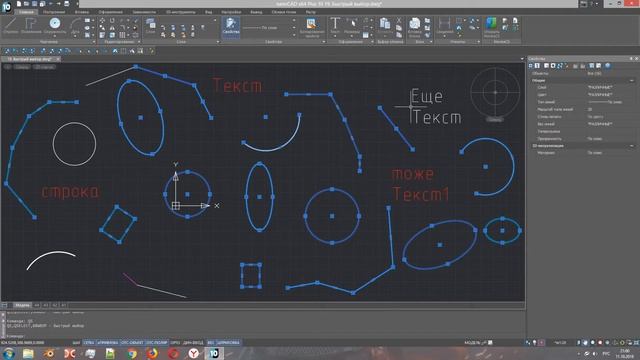Toggle ОРТО mode in status bar
Screen dimensions: 640x360
175,342
